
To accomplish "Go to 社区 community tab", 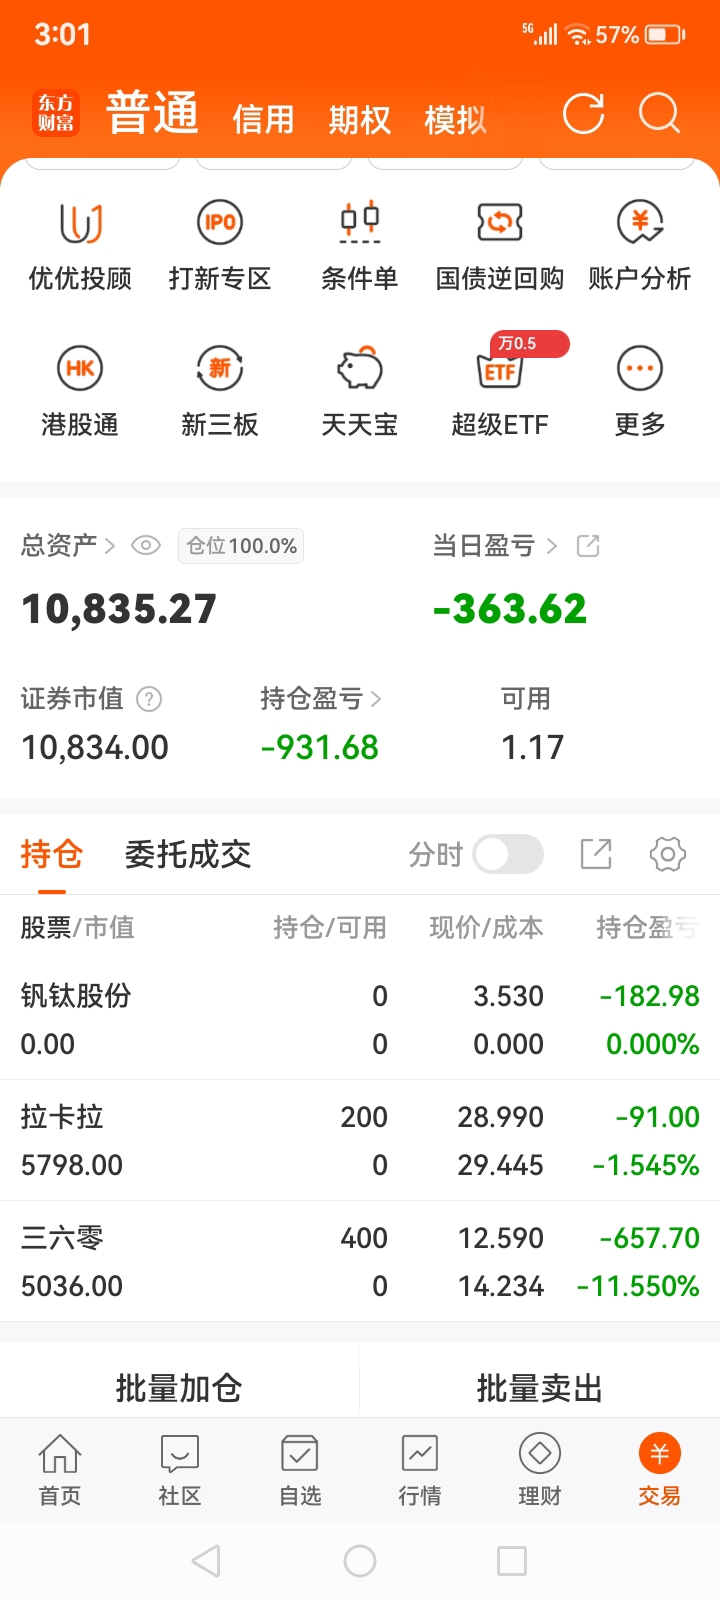I will tap(180, 1469).
